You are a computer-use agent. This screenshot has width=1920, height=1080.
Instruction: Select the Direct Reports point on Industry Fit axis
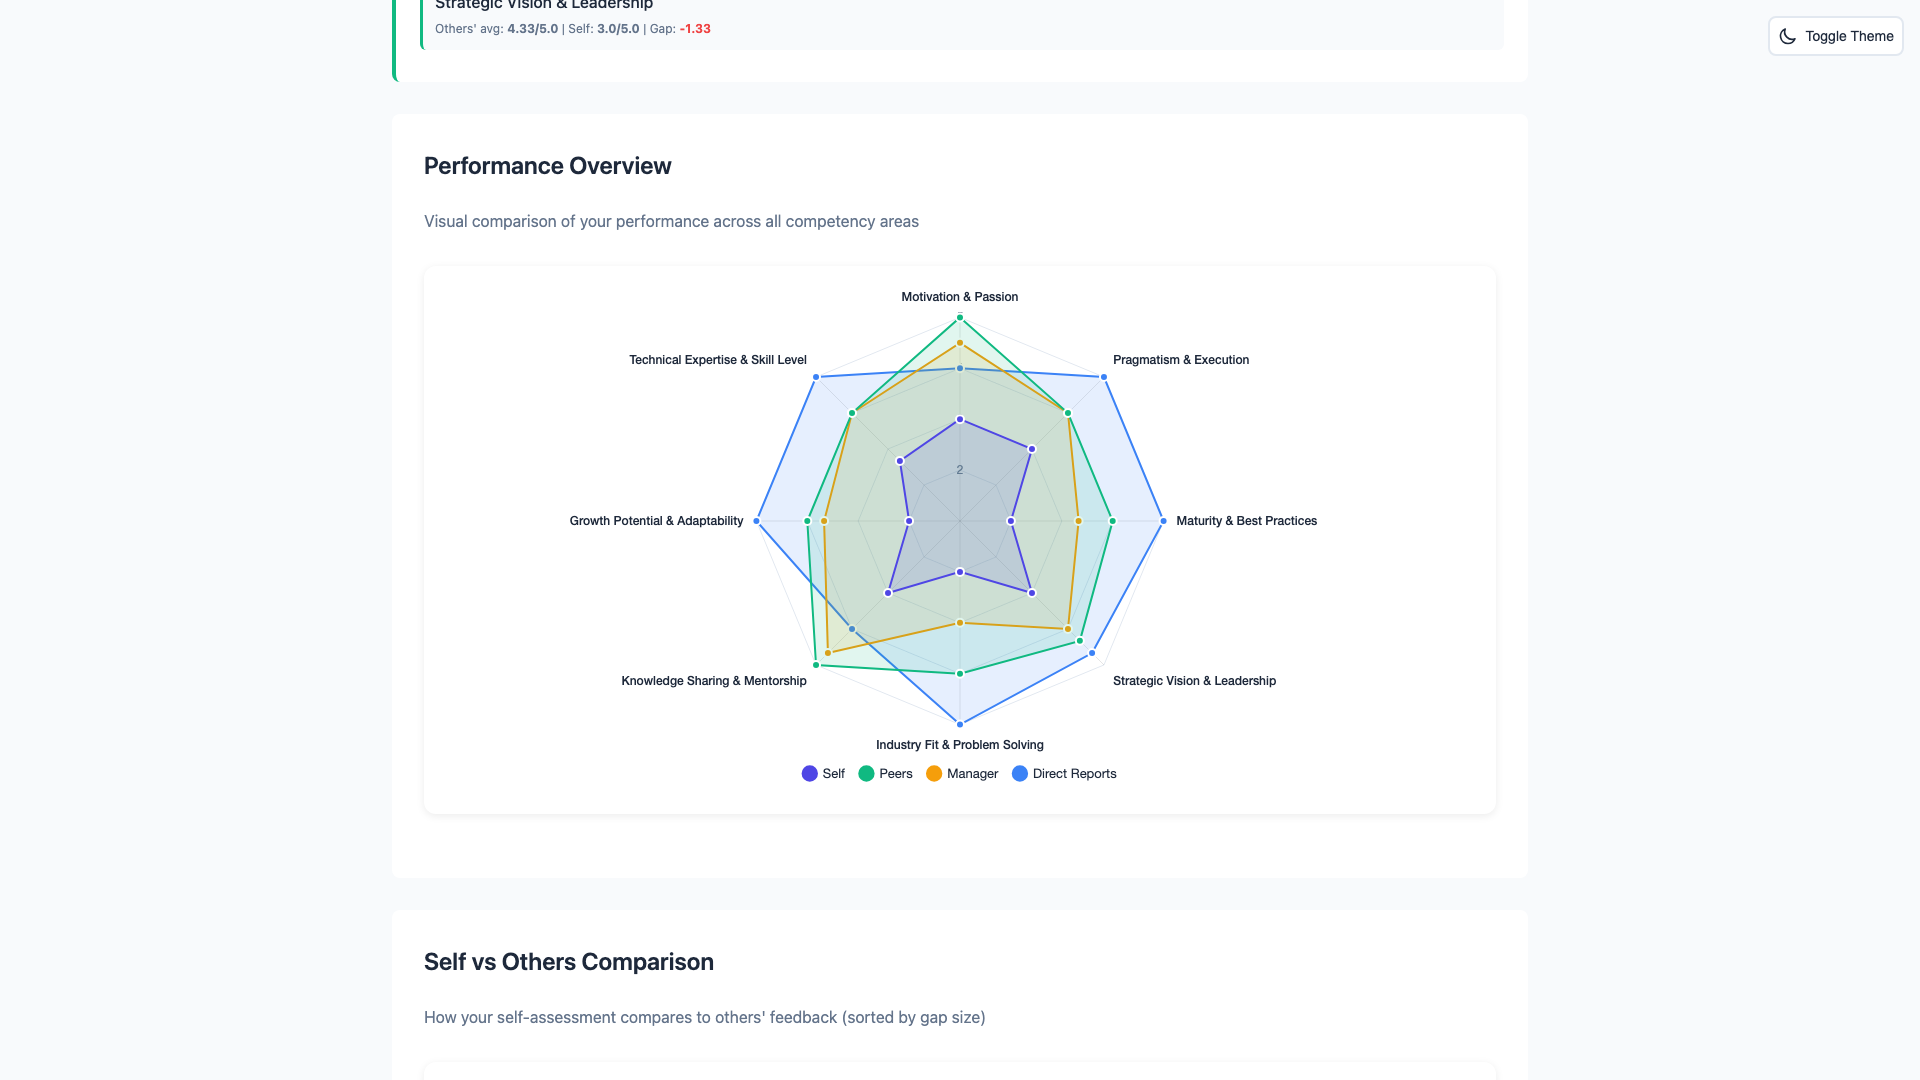click(959, 723)
